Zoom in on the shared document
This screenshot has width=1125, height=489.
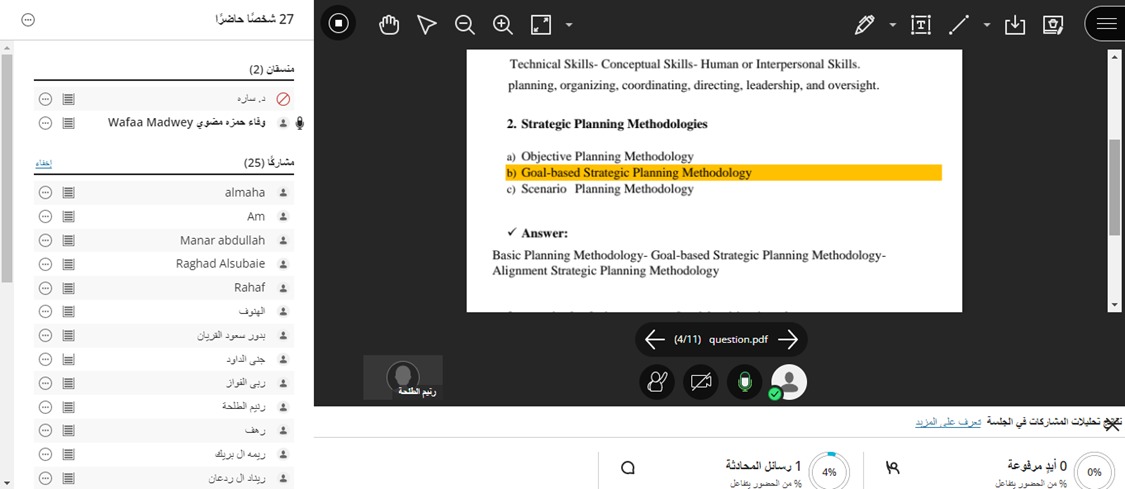tap(503, 24)
